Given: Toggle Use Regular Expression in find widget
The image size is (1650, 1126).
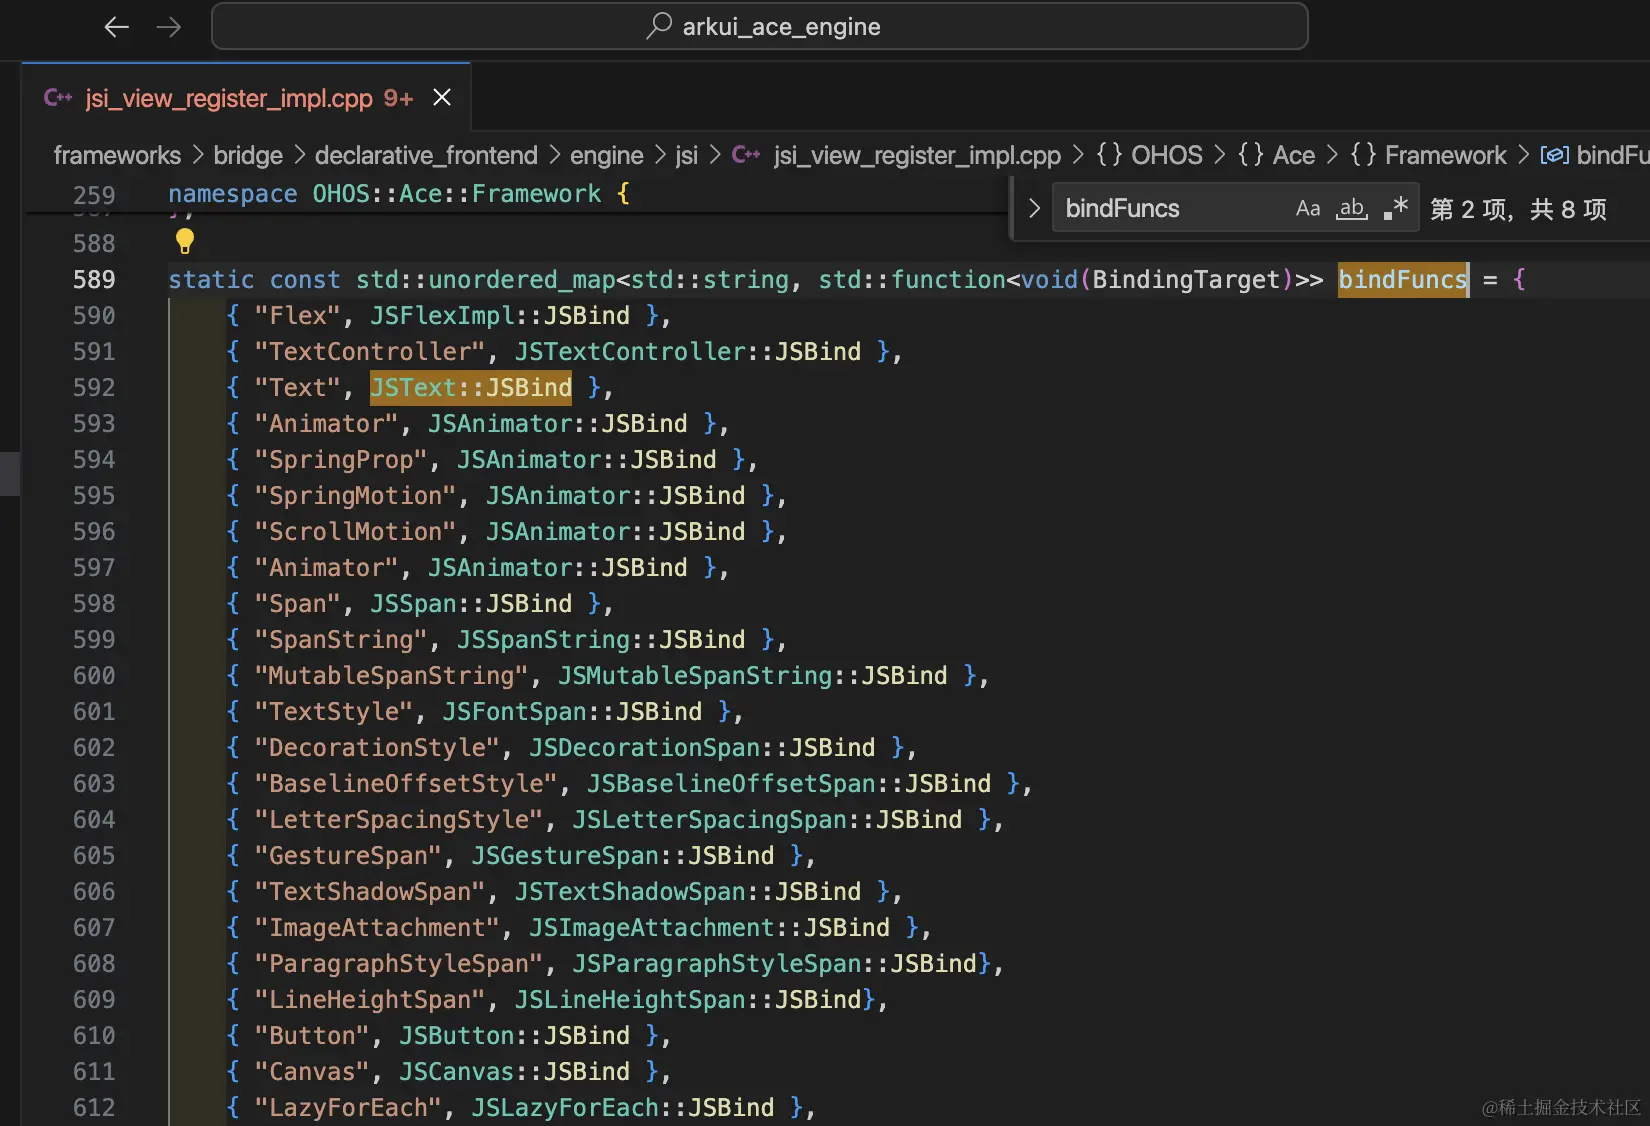Looking at the screenshot, I should point(1396,208).
